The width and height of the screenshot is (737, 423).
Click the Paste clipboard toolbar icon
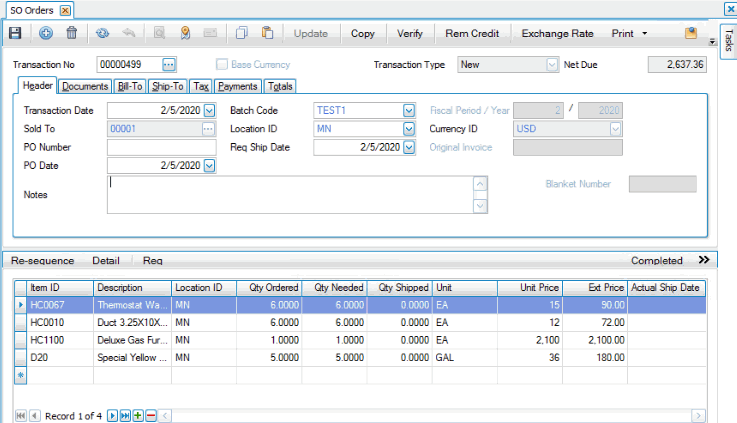tap(267, 33)
